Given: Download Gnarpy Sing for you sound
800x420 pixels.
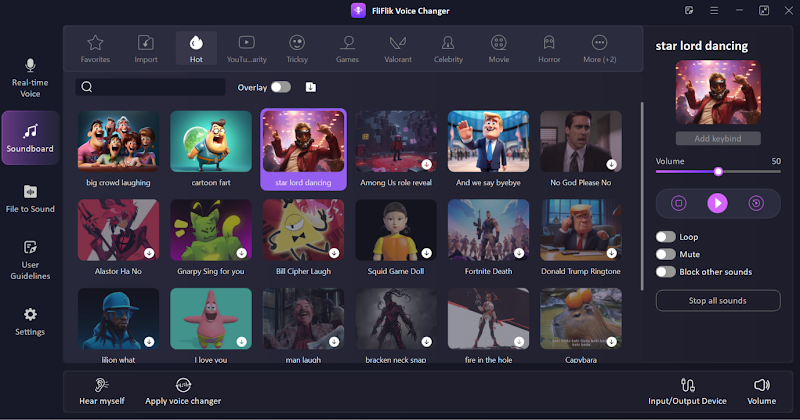Looking at the screenshot, I should (x=241, y=253).
